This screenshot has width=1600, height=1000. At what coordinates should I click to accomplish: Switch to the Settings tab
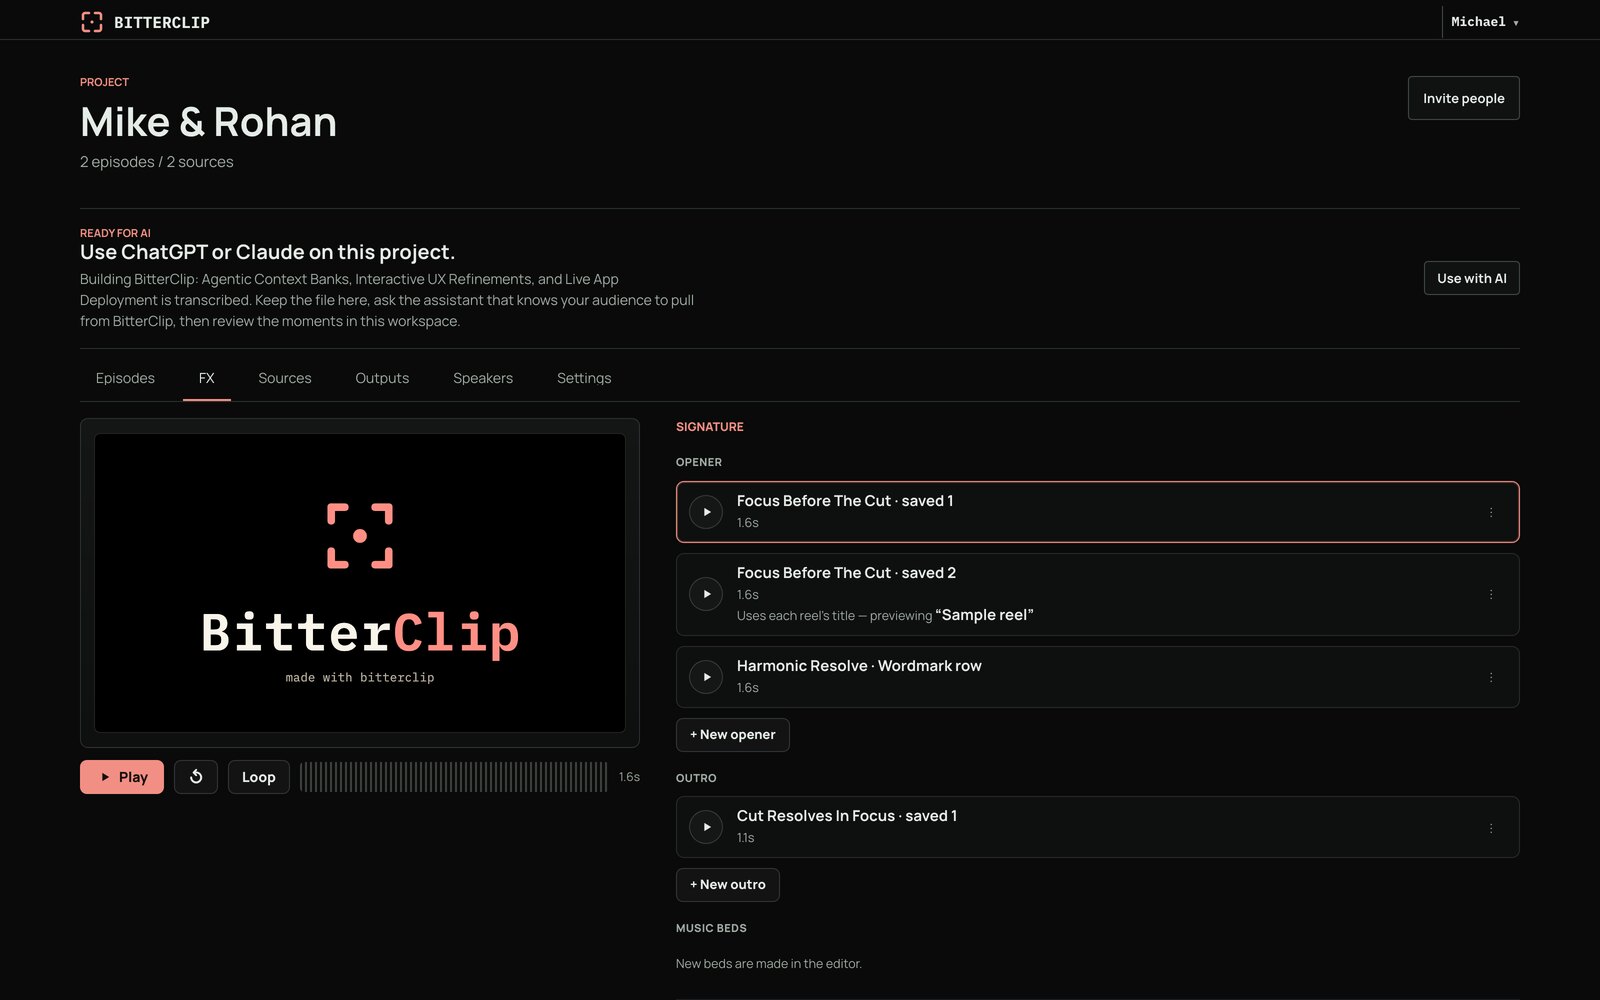(x=584, y=378)
